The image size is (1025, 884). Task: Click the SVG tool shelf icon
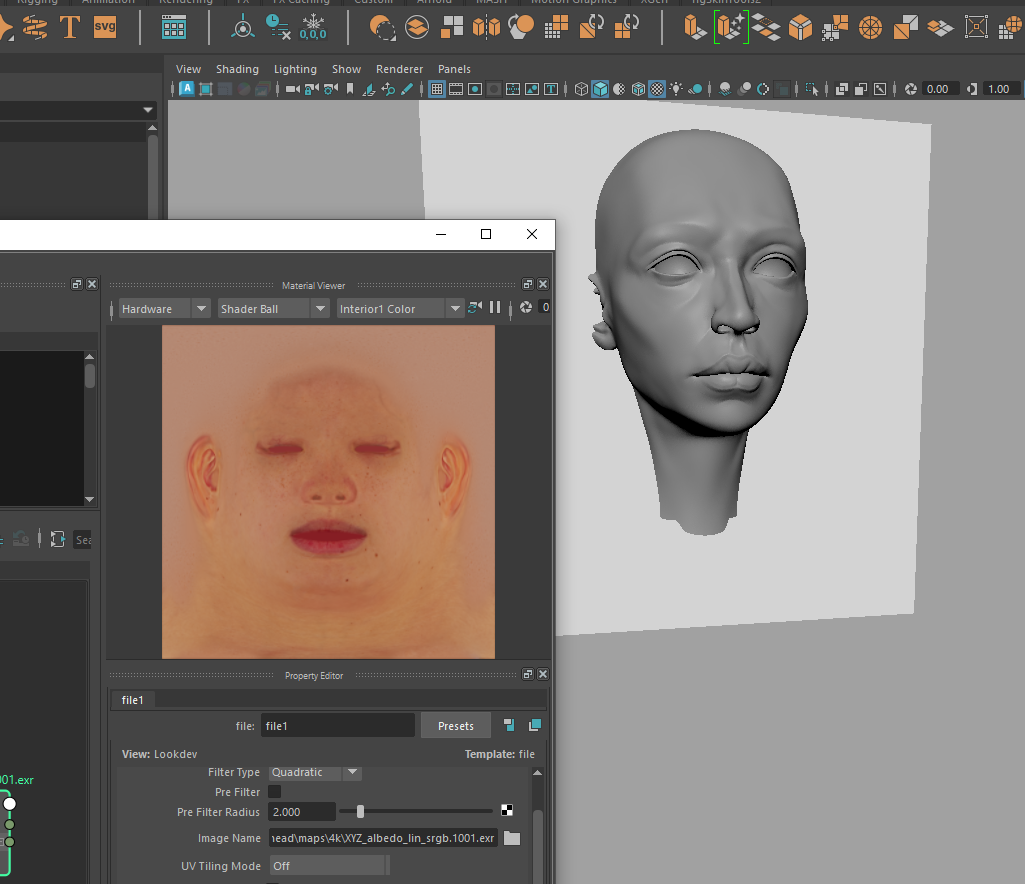[x=104, y=27]
